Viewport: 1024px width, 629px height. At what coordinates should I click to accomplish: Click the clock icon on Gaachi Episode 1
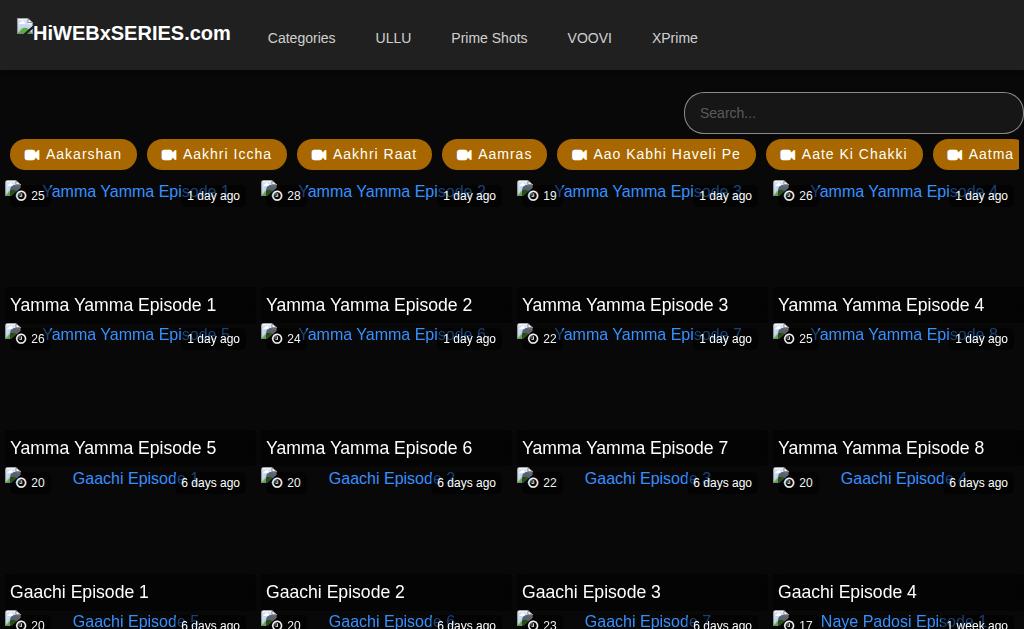21,483
